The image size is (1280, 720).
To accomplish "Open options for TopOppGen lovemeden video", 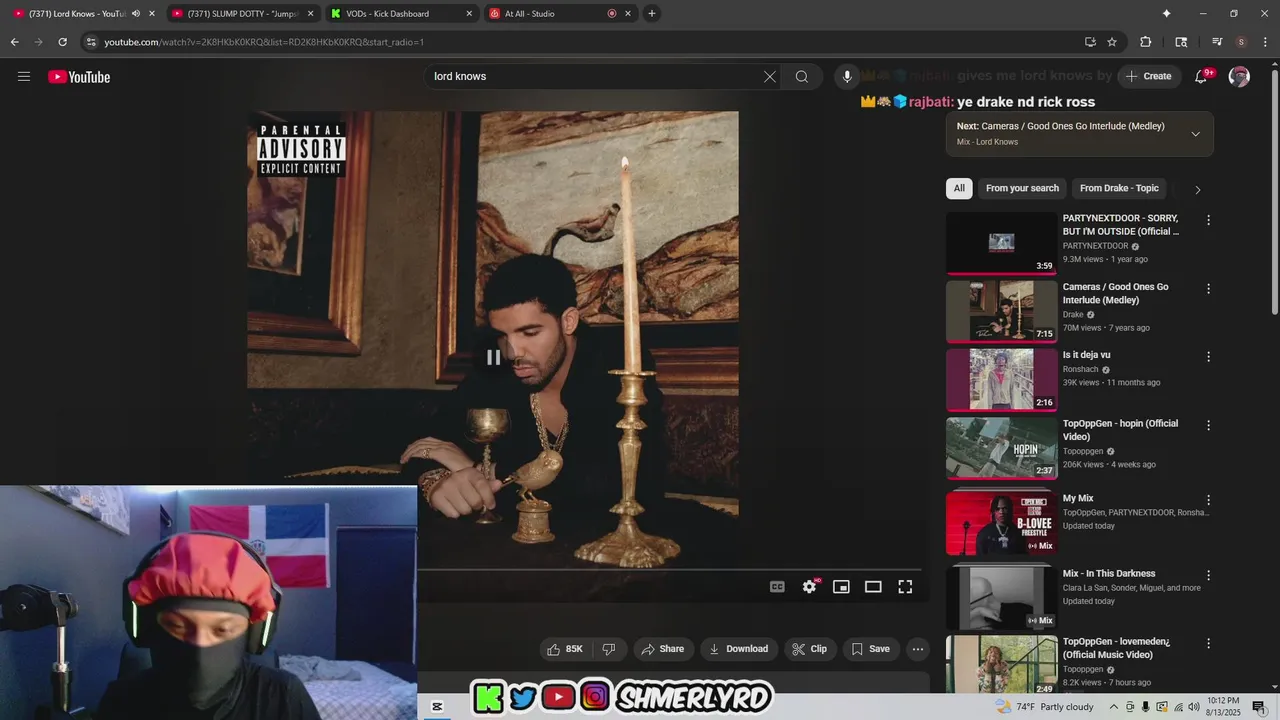I will pyautogui.click(x=1208, y=644).
